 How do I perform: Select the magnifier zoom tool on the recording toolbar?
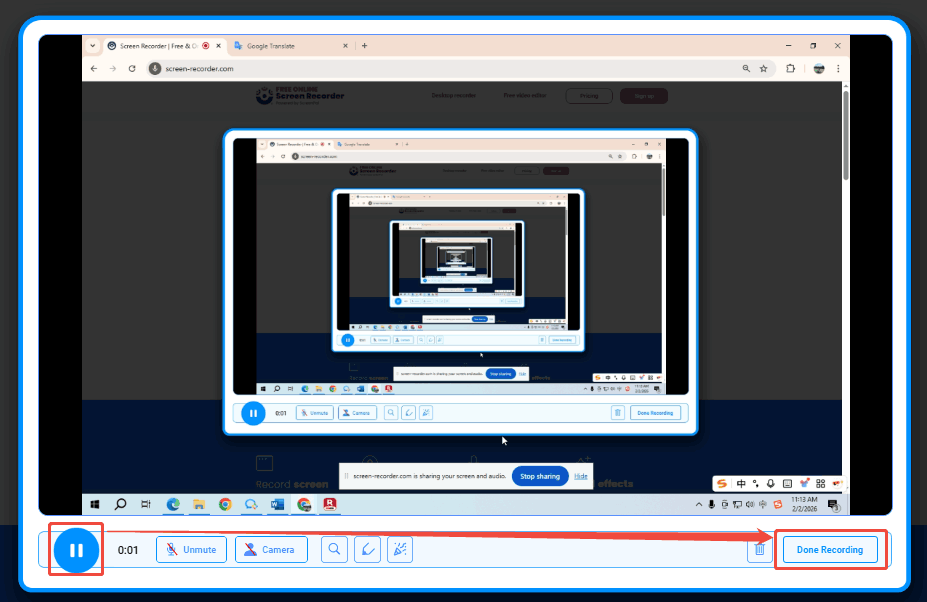pyautogui.click(x=334, y=549)
